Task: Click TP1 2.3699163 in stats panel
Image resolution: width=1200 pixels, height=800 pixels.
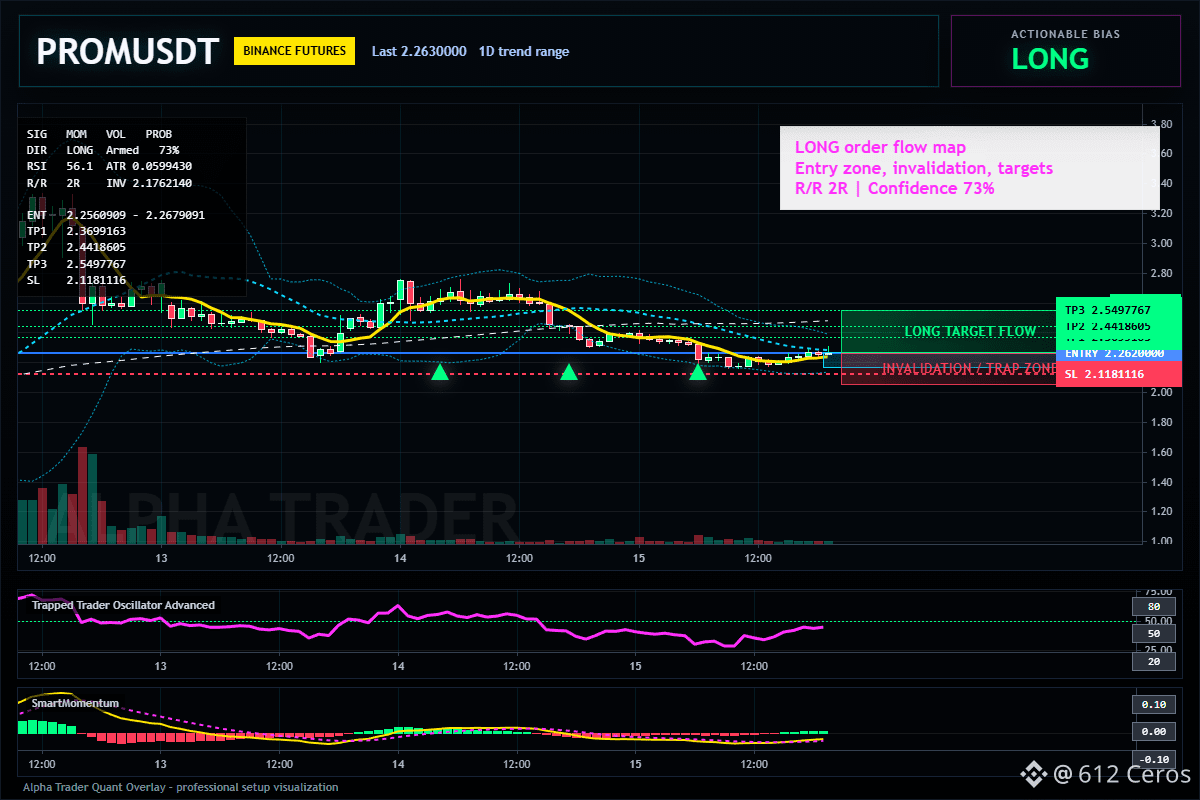Action: pos(76,231)
